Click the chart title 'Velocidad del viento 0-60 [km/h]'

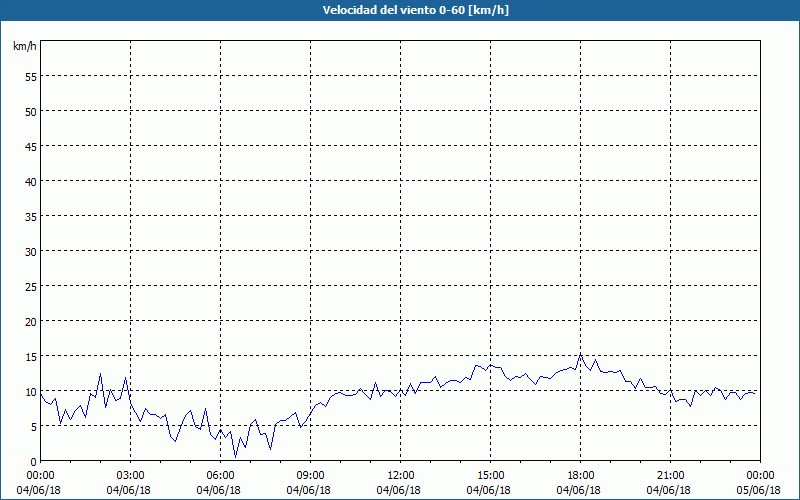(x=416, y=10)
